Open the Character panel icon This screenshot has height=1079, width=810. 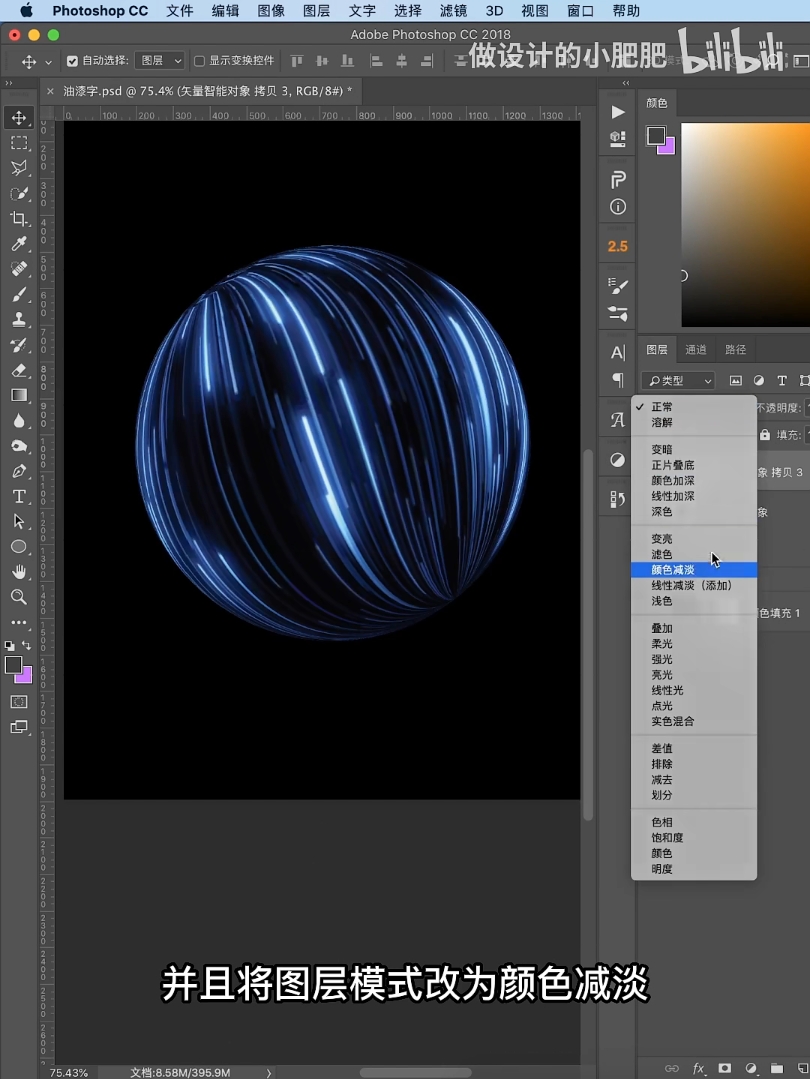[x=618, y=353]
